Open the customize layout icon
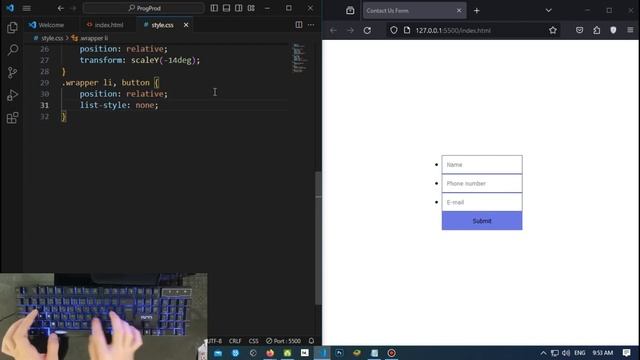The height and width of the screenshot is (360, 640). click(x=251, y=8)
